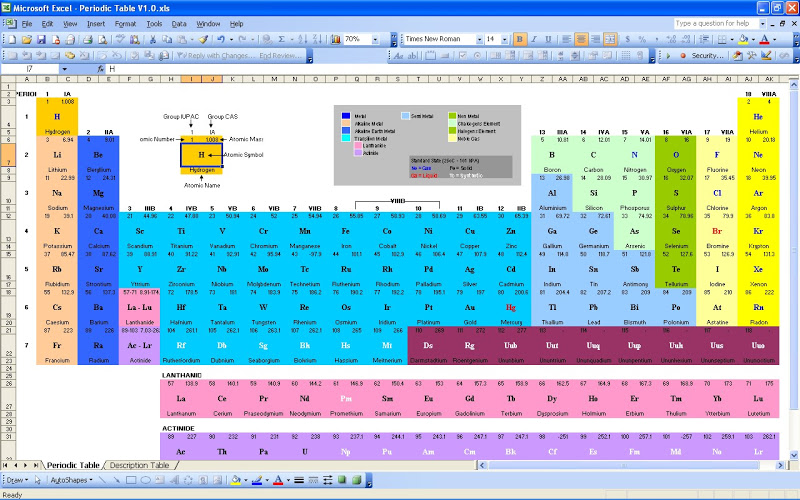This screenshot has width=800, height=500.
Task: Open the Zoom 70% dropdown
Action: pos(375,39)
